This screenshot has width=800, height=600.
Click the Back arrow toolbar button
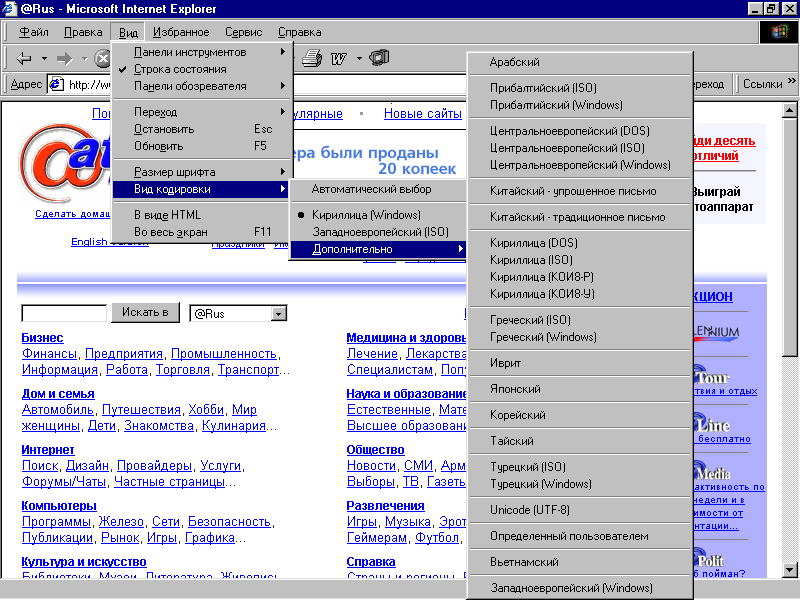(23, 59)
